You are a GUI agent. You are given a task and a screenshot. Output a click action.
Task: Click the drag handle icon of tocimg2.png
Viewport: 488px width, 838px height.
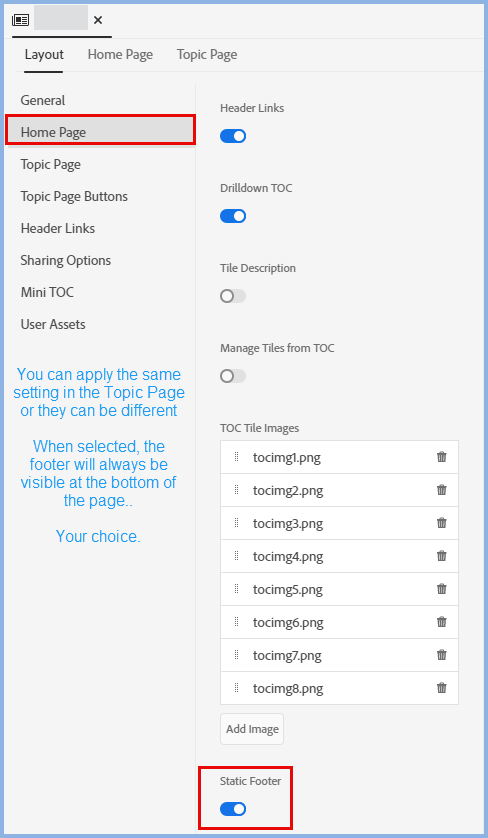tap(236, 490)
